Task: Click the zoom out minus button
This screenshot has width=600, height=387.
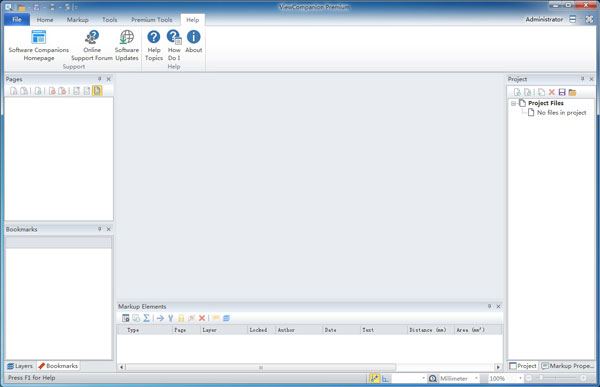Action: 528,378
